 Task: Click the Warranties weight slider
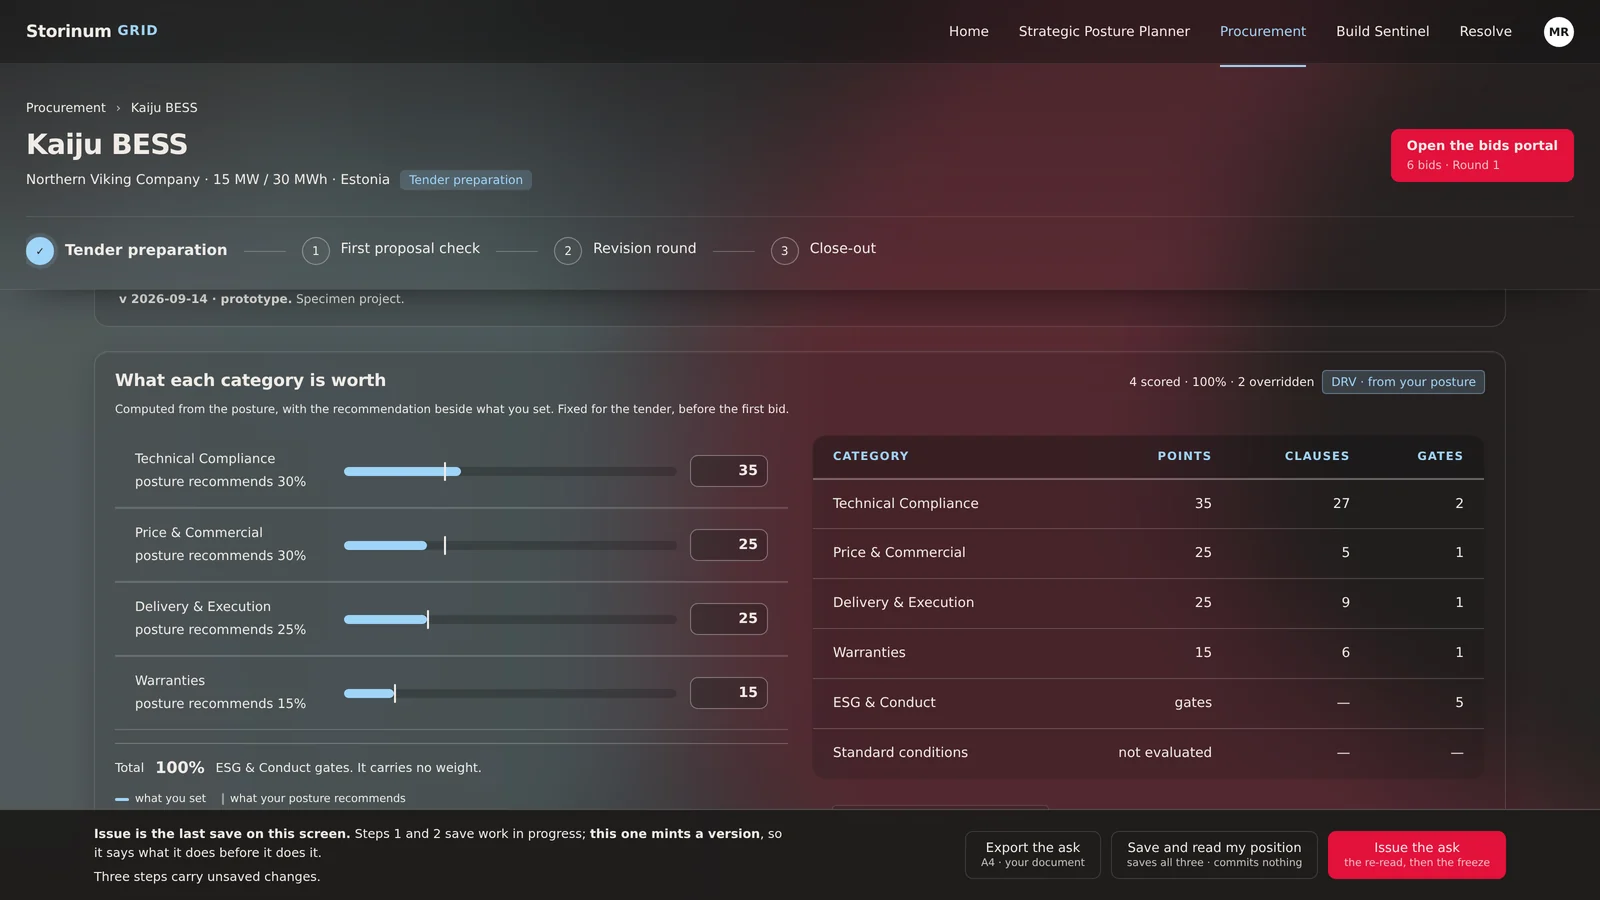point(510,693)
